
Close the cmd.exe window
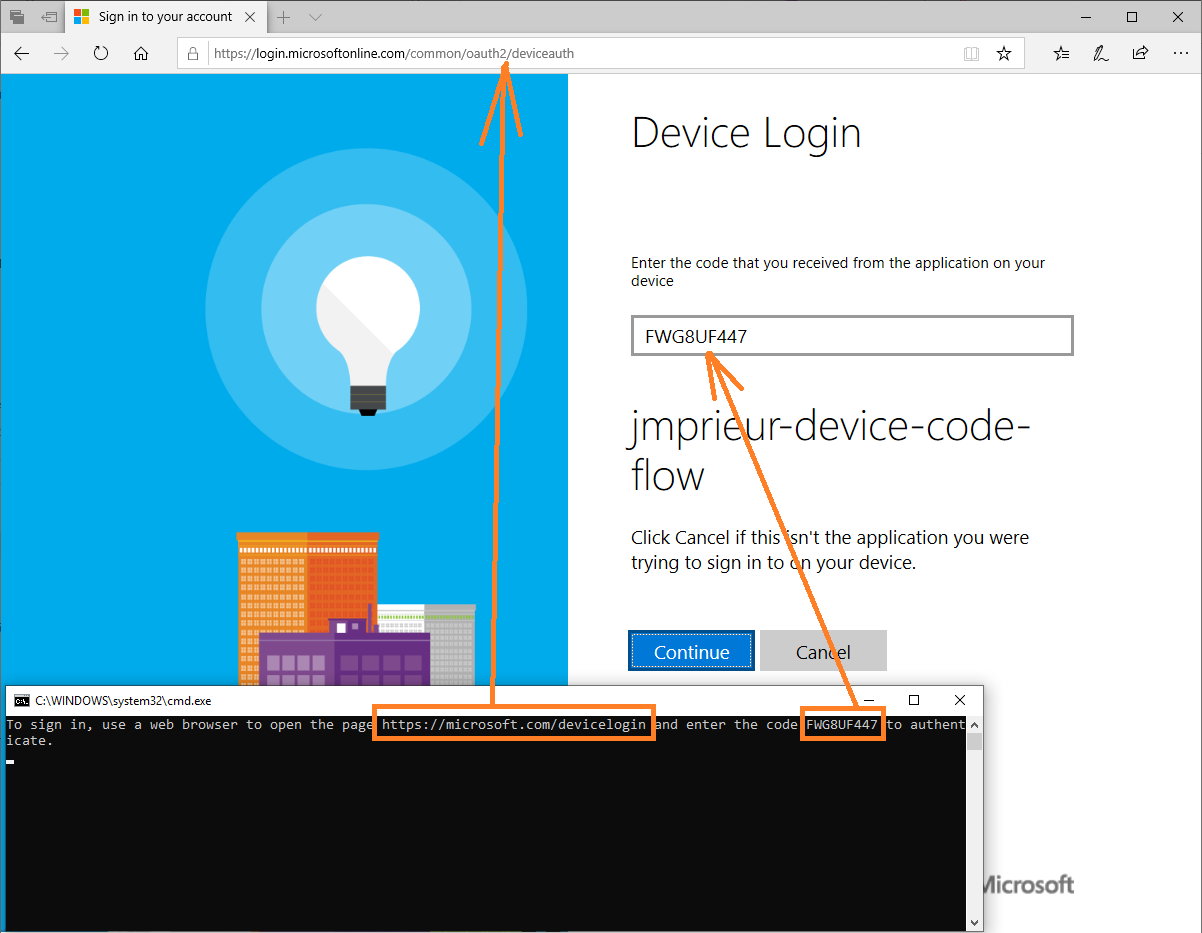[x=960, y=700]
